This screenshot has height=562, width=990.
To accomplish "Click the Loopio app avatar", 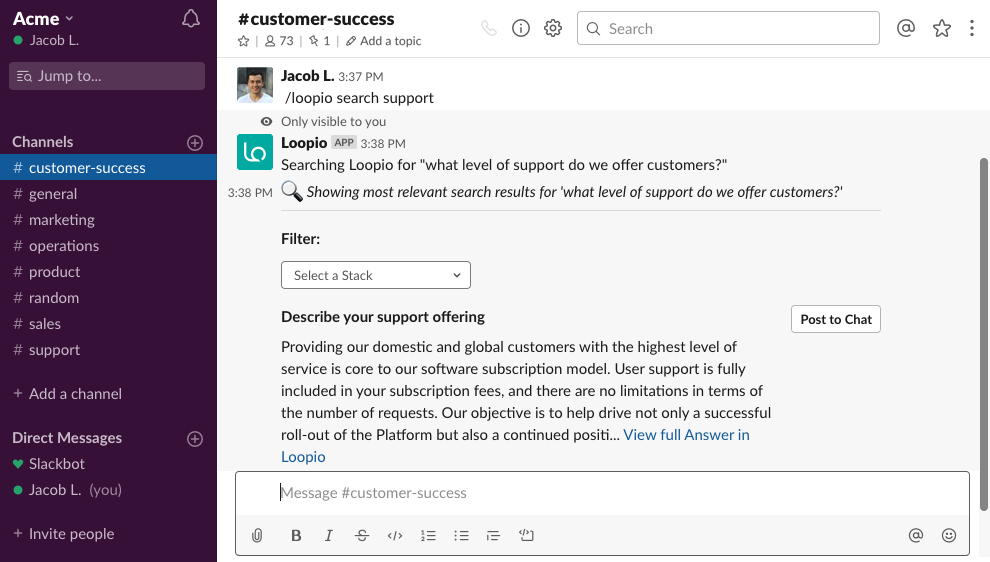I will click(255, 152).
